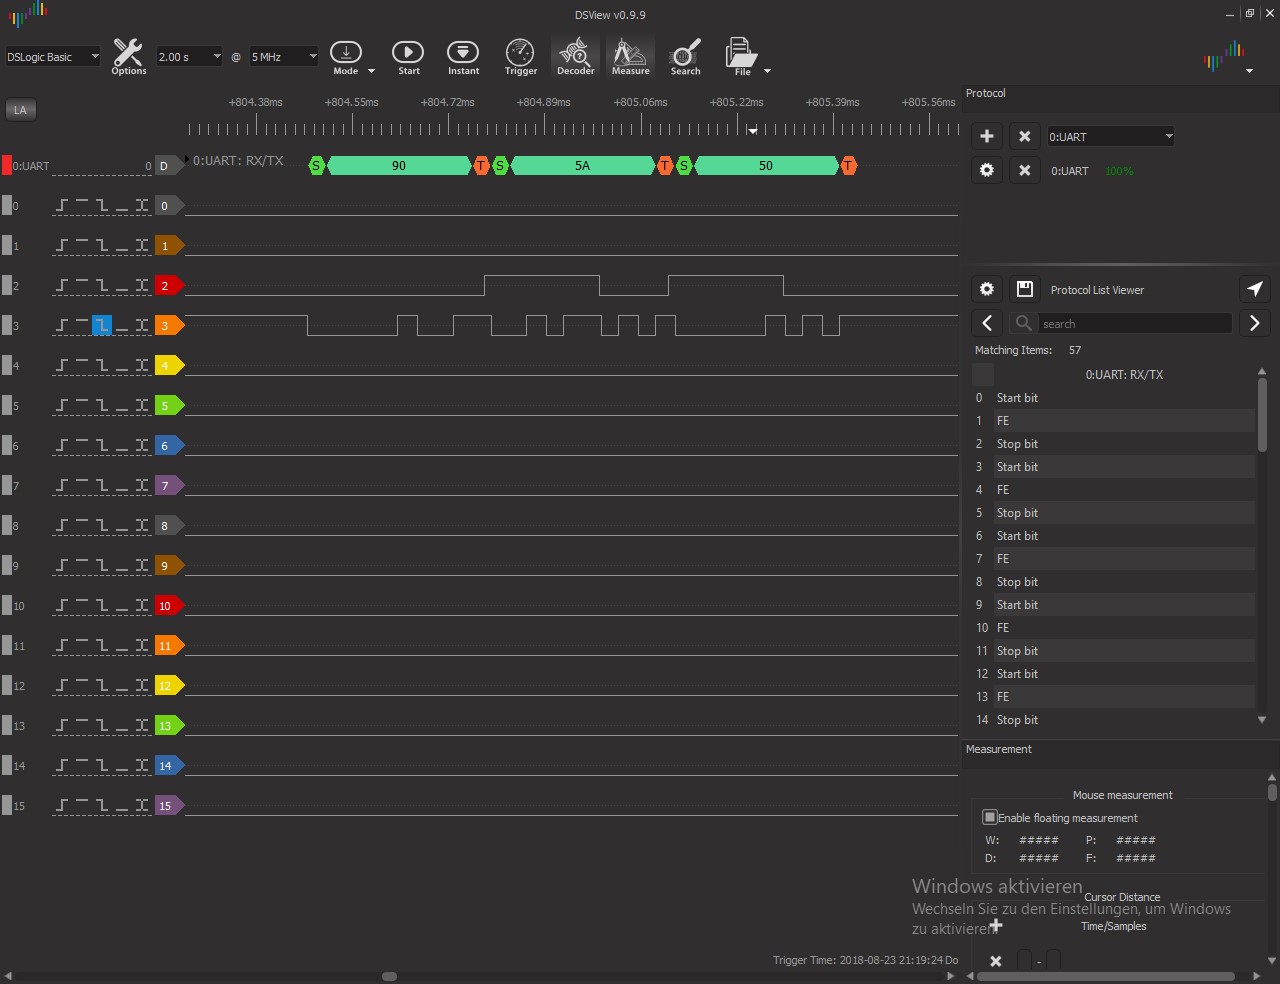Set rising edge trigger on channel 0
1280x984 pixels.
[x=63, y=205]
